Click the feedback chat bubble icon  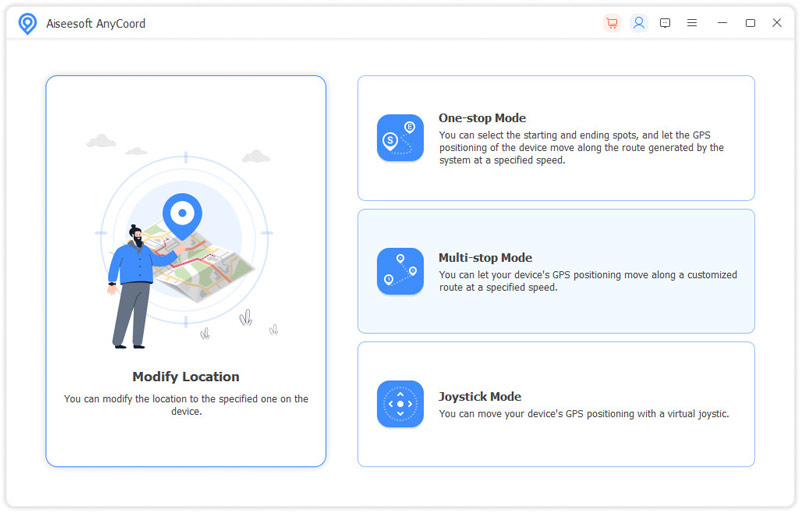tap(665, 23)
